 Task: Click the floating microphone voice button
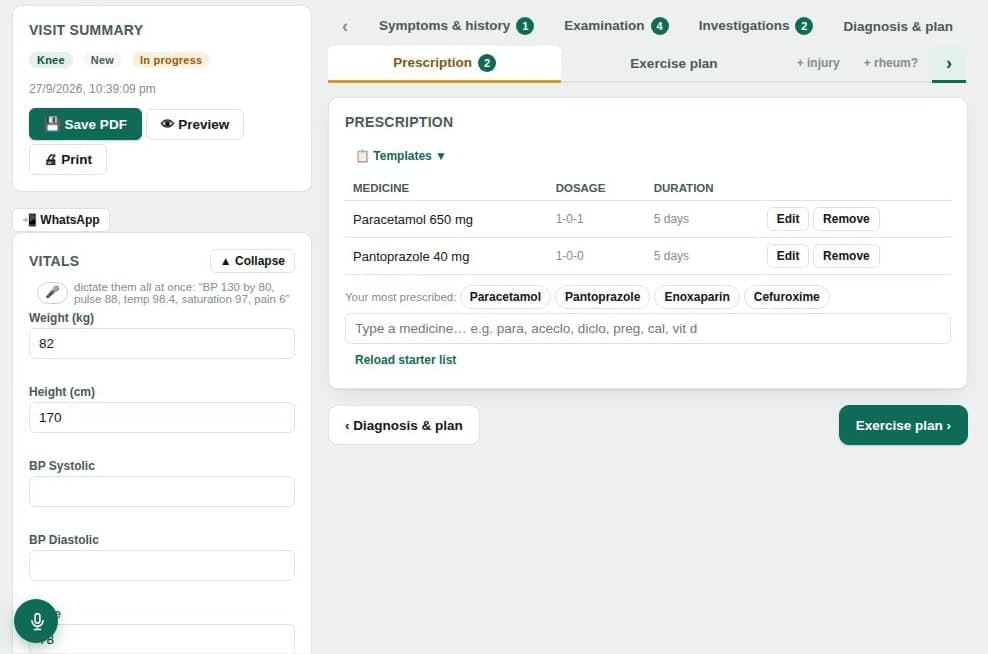tap(36, 621)
